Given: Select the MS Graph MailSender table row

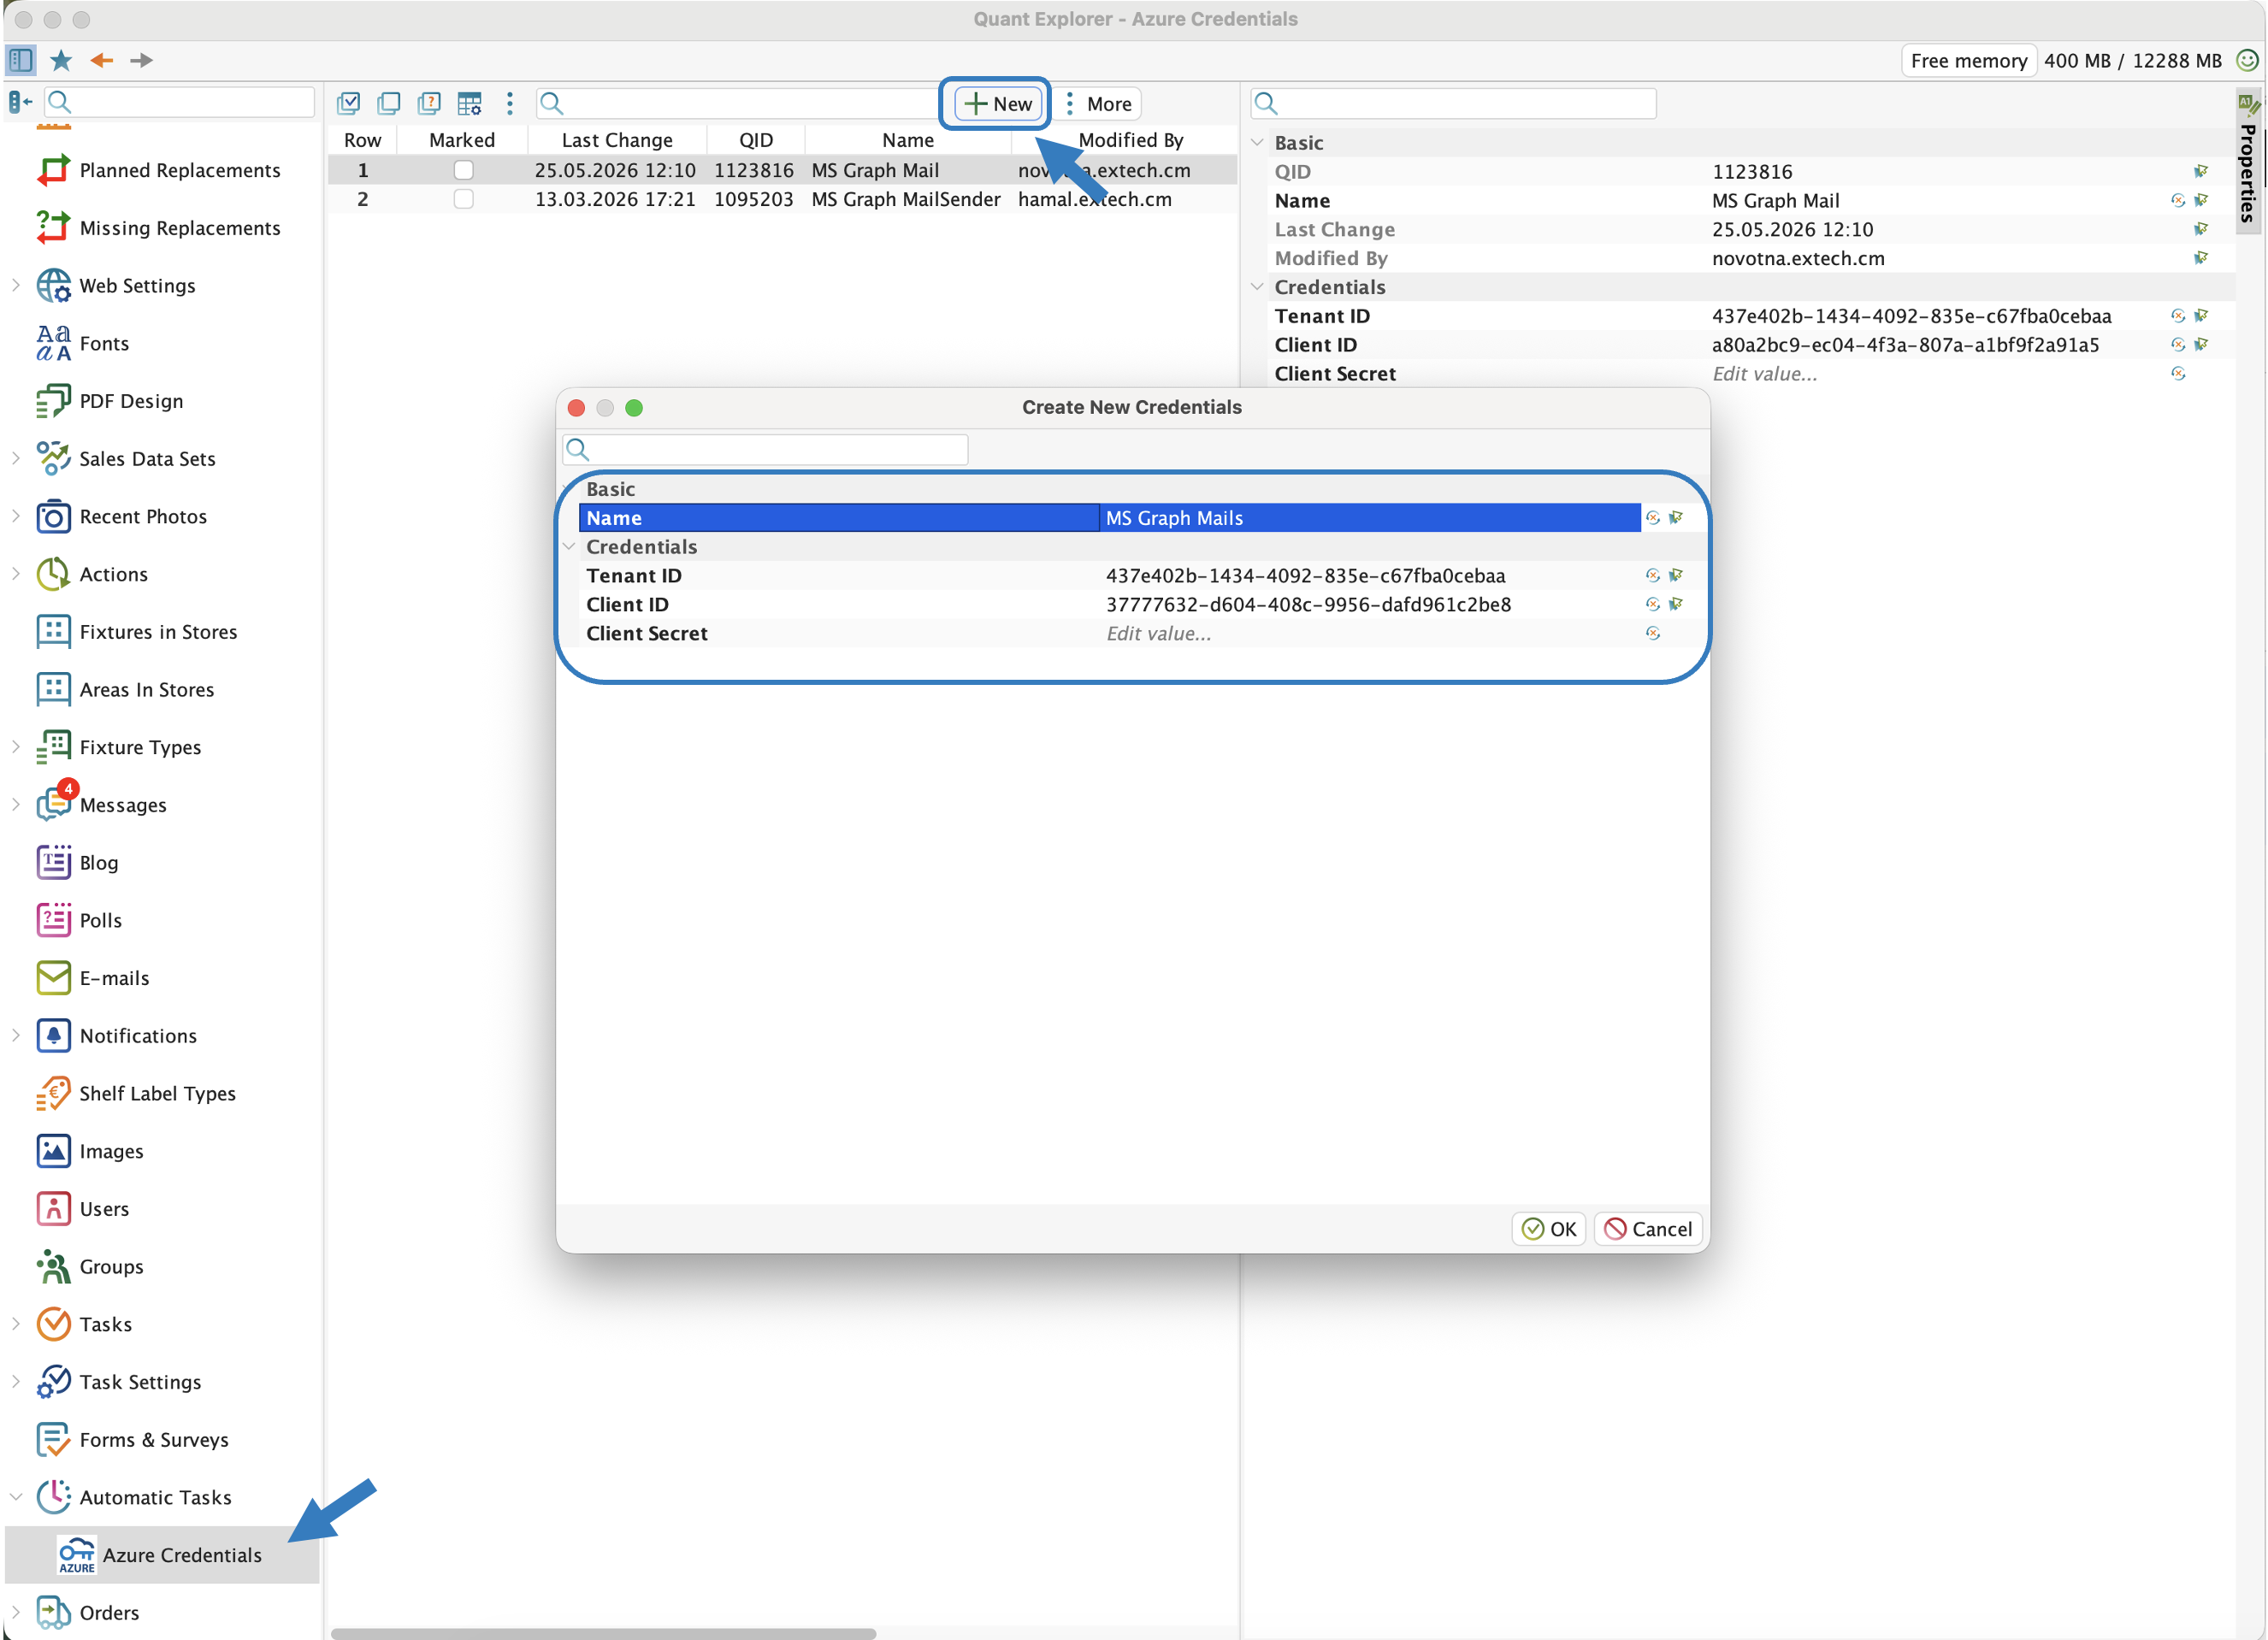Looking at the screenshot, I should [783, 199].
